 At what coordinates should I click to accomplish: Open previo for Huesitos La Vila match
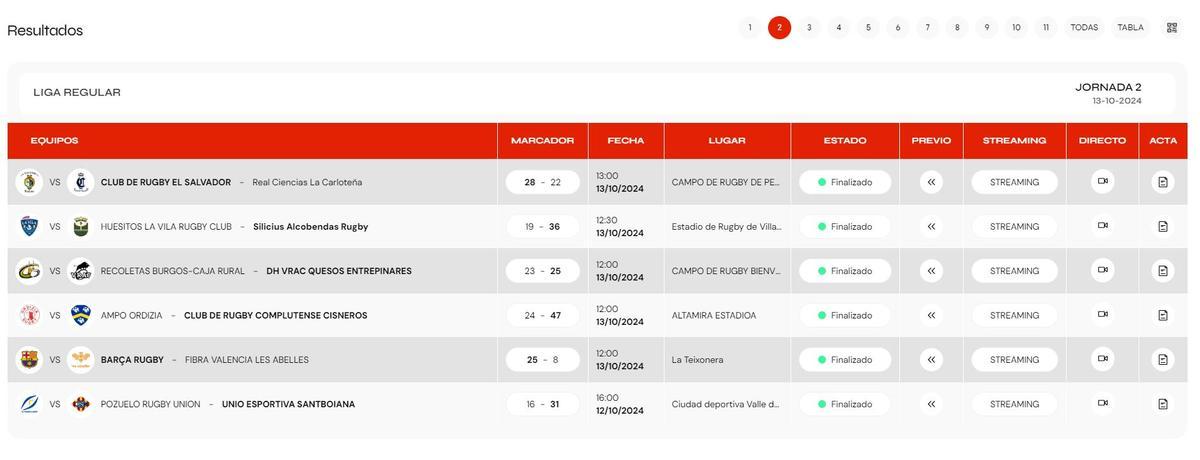(931, 227)
